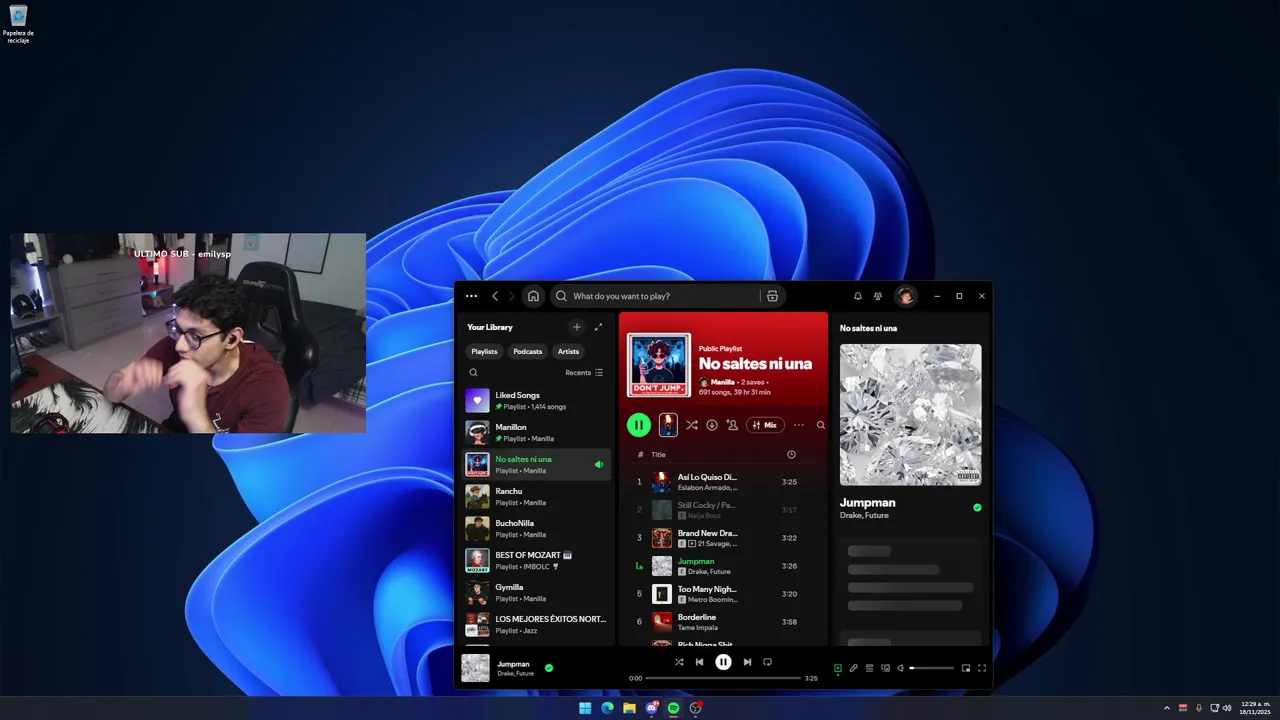The image size is (1280, 720).
Task: Open lyrics with the microphone icon
Action: 853,668
